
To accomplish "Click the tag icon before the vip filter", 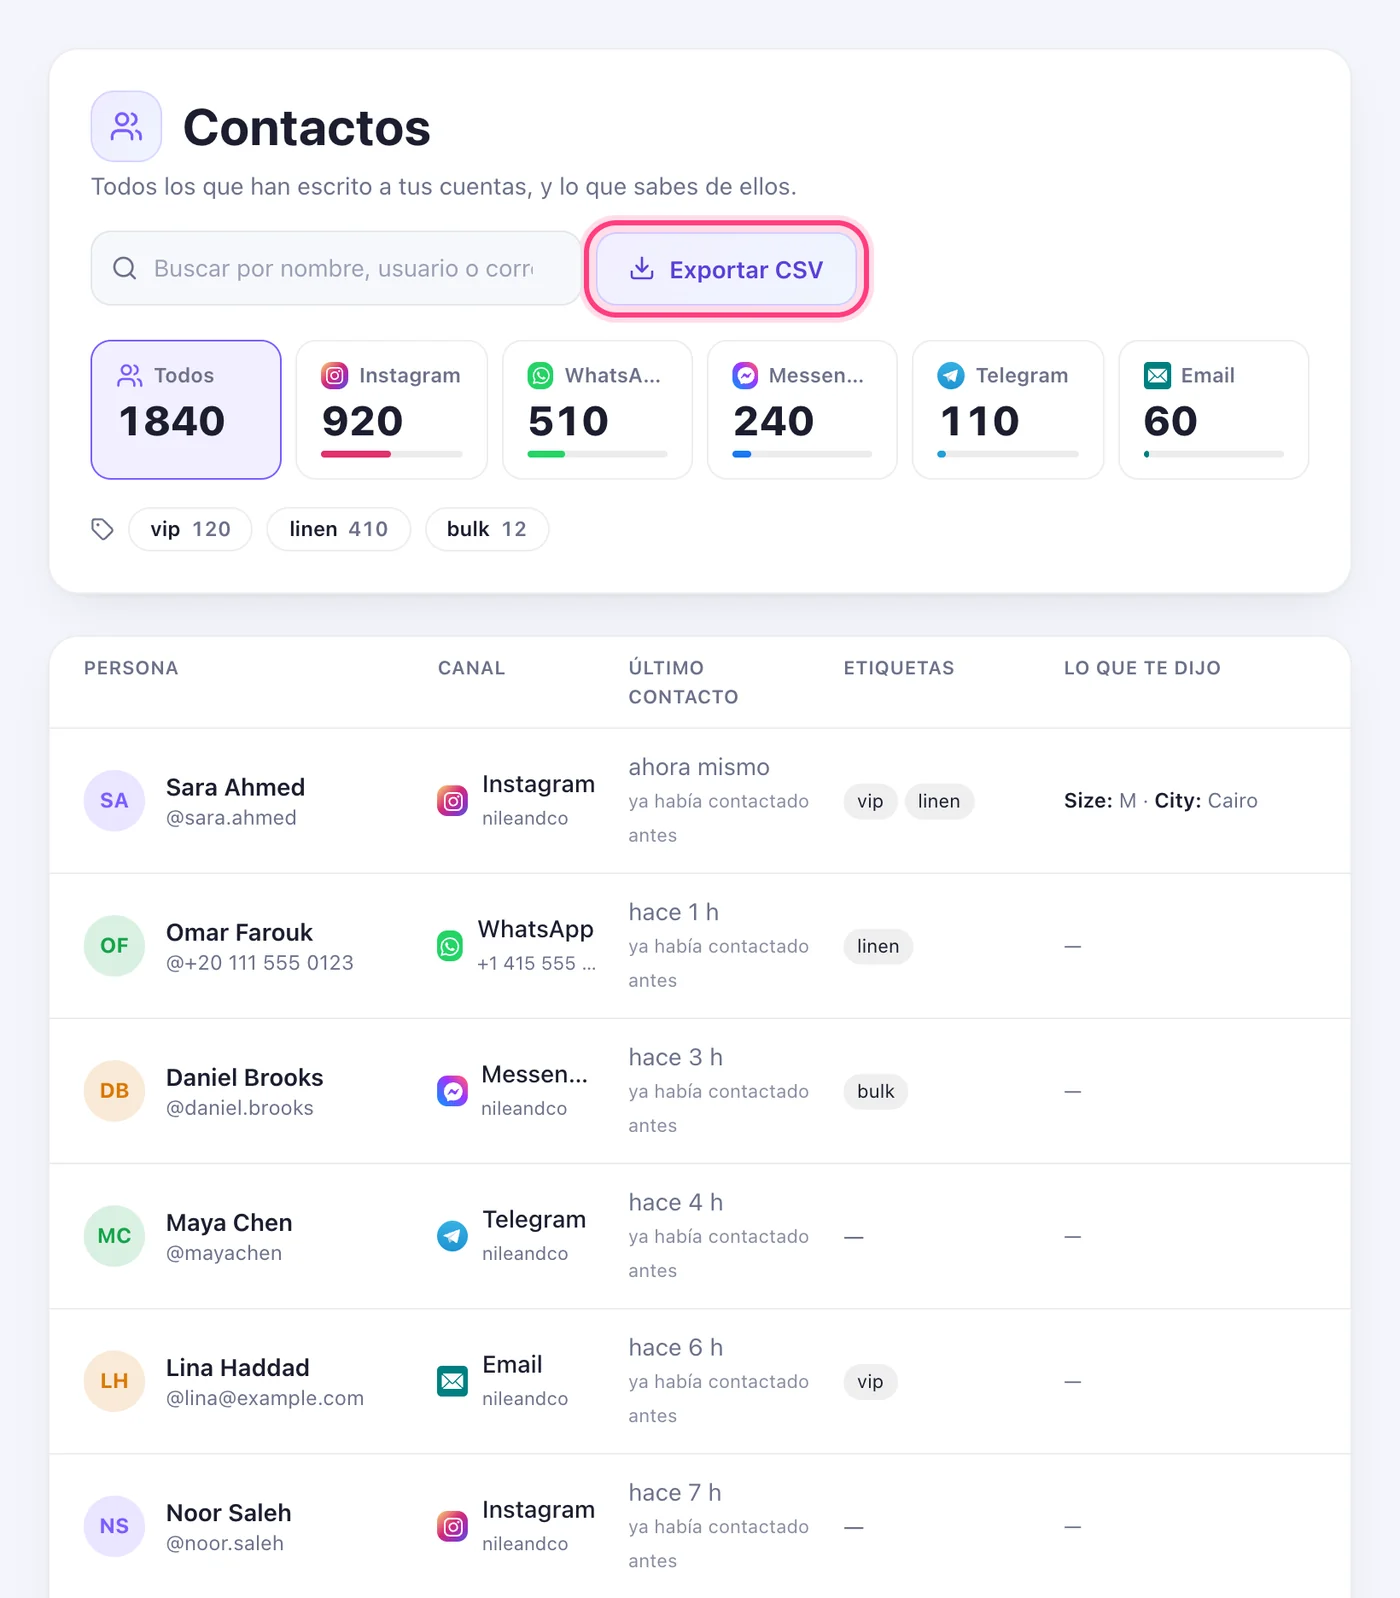I will (102, 529).
